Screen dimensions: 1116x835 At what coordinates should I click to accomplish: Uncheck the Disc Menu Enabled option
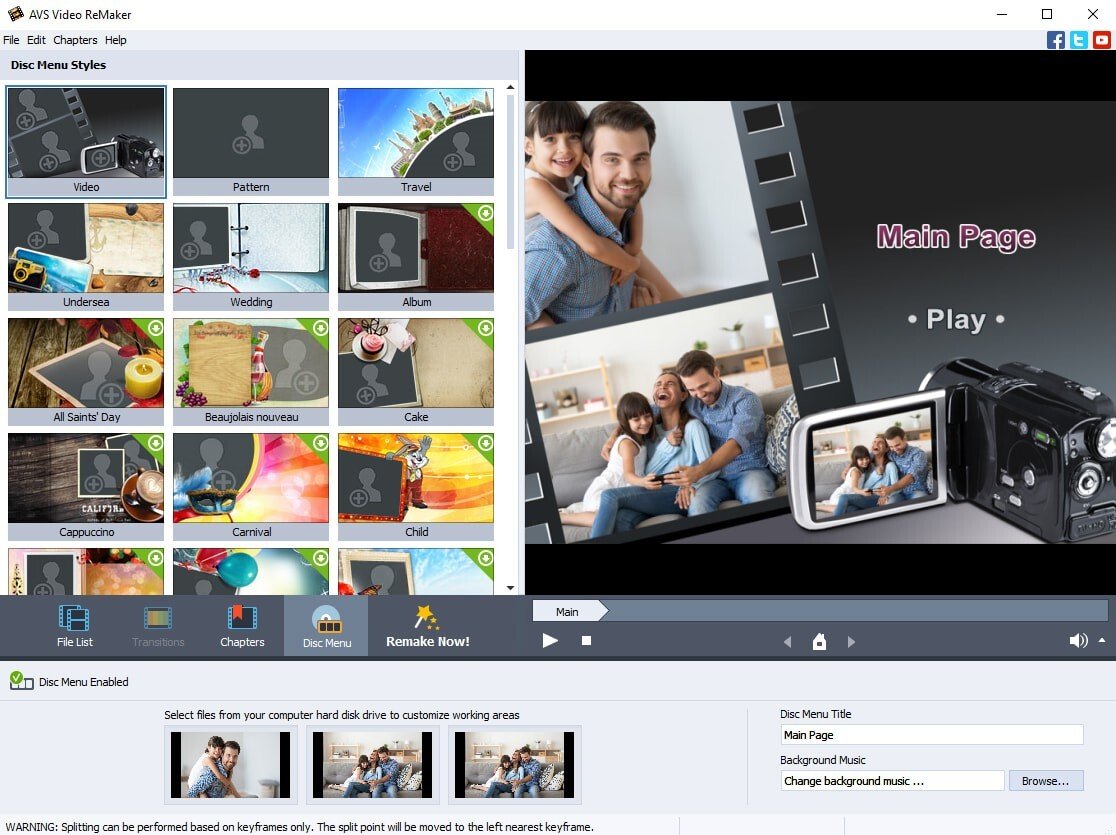click(x=19, y=681)
